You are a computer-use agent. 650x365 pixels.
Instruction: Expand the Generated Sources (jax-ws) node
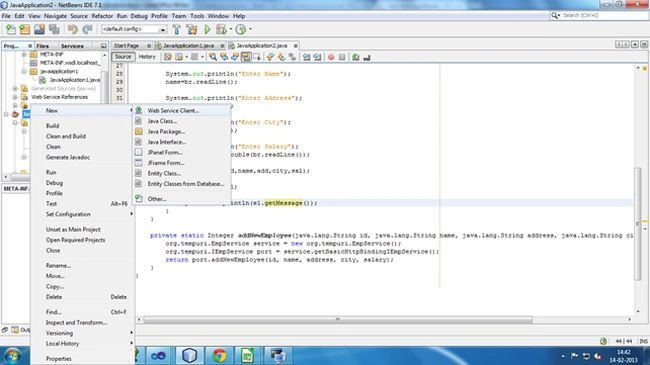[15, 88]
